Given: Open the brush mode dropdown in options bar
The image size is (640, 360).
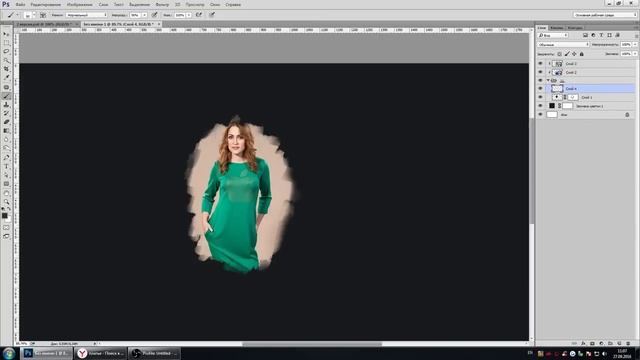Looking at the screenshot, I should tap(86, 15).
